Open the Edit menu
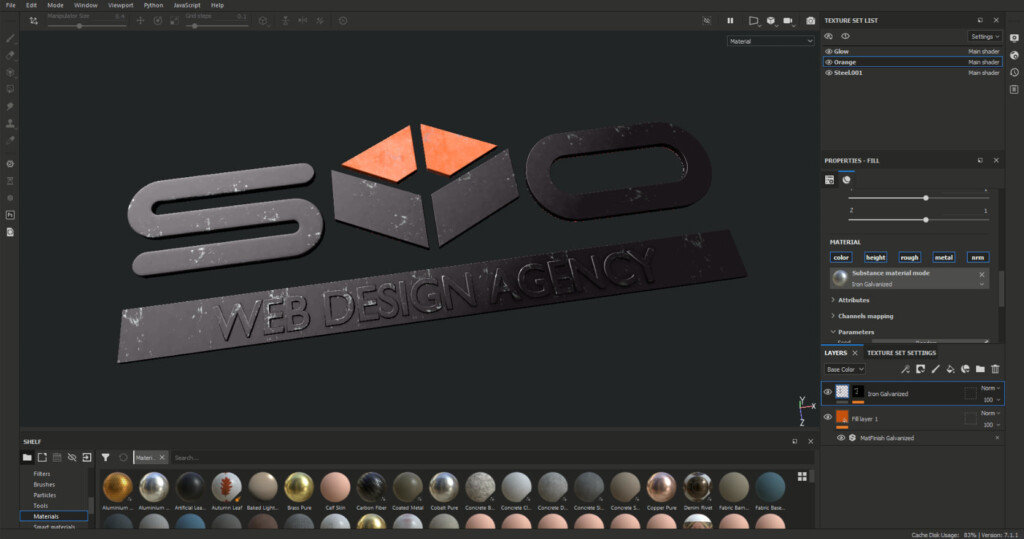 (x=31, y=5)
